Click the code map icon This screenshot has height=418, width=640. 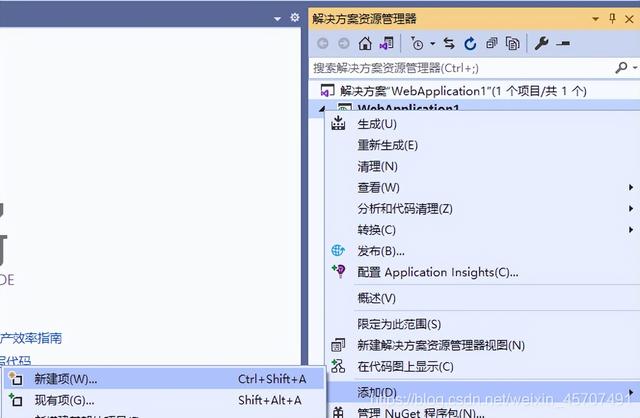point(338,366)
